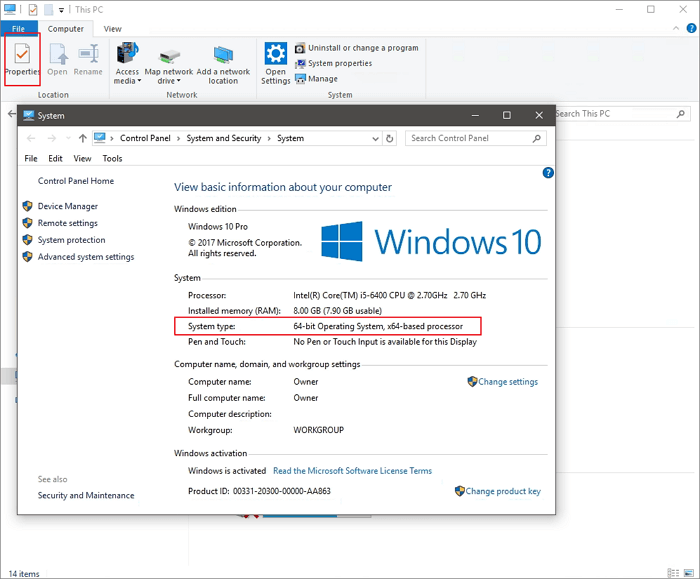Click Read the Microsoft Software License Terms
The width and height of the screenshot is (700, 579).
tap(352, 471)
